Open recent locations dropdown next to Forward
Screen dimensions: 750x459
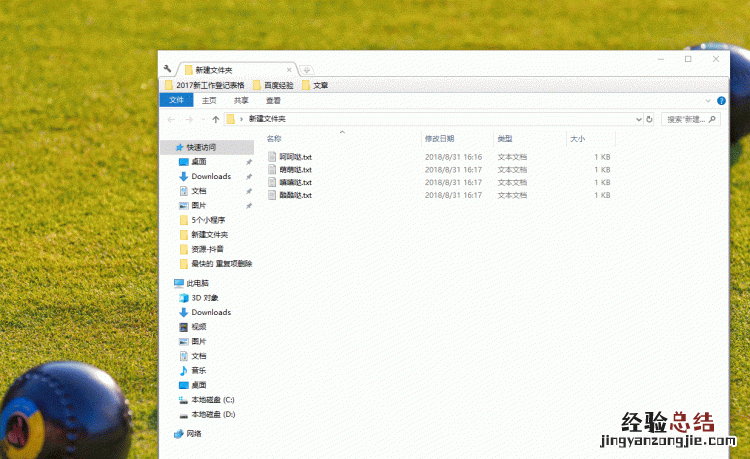coord(203,119)
